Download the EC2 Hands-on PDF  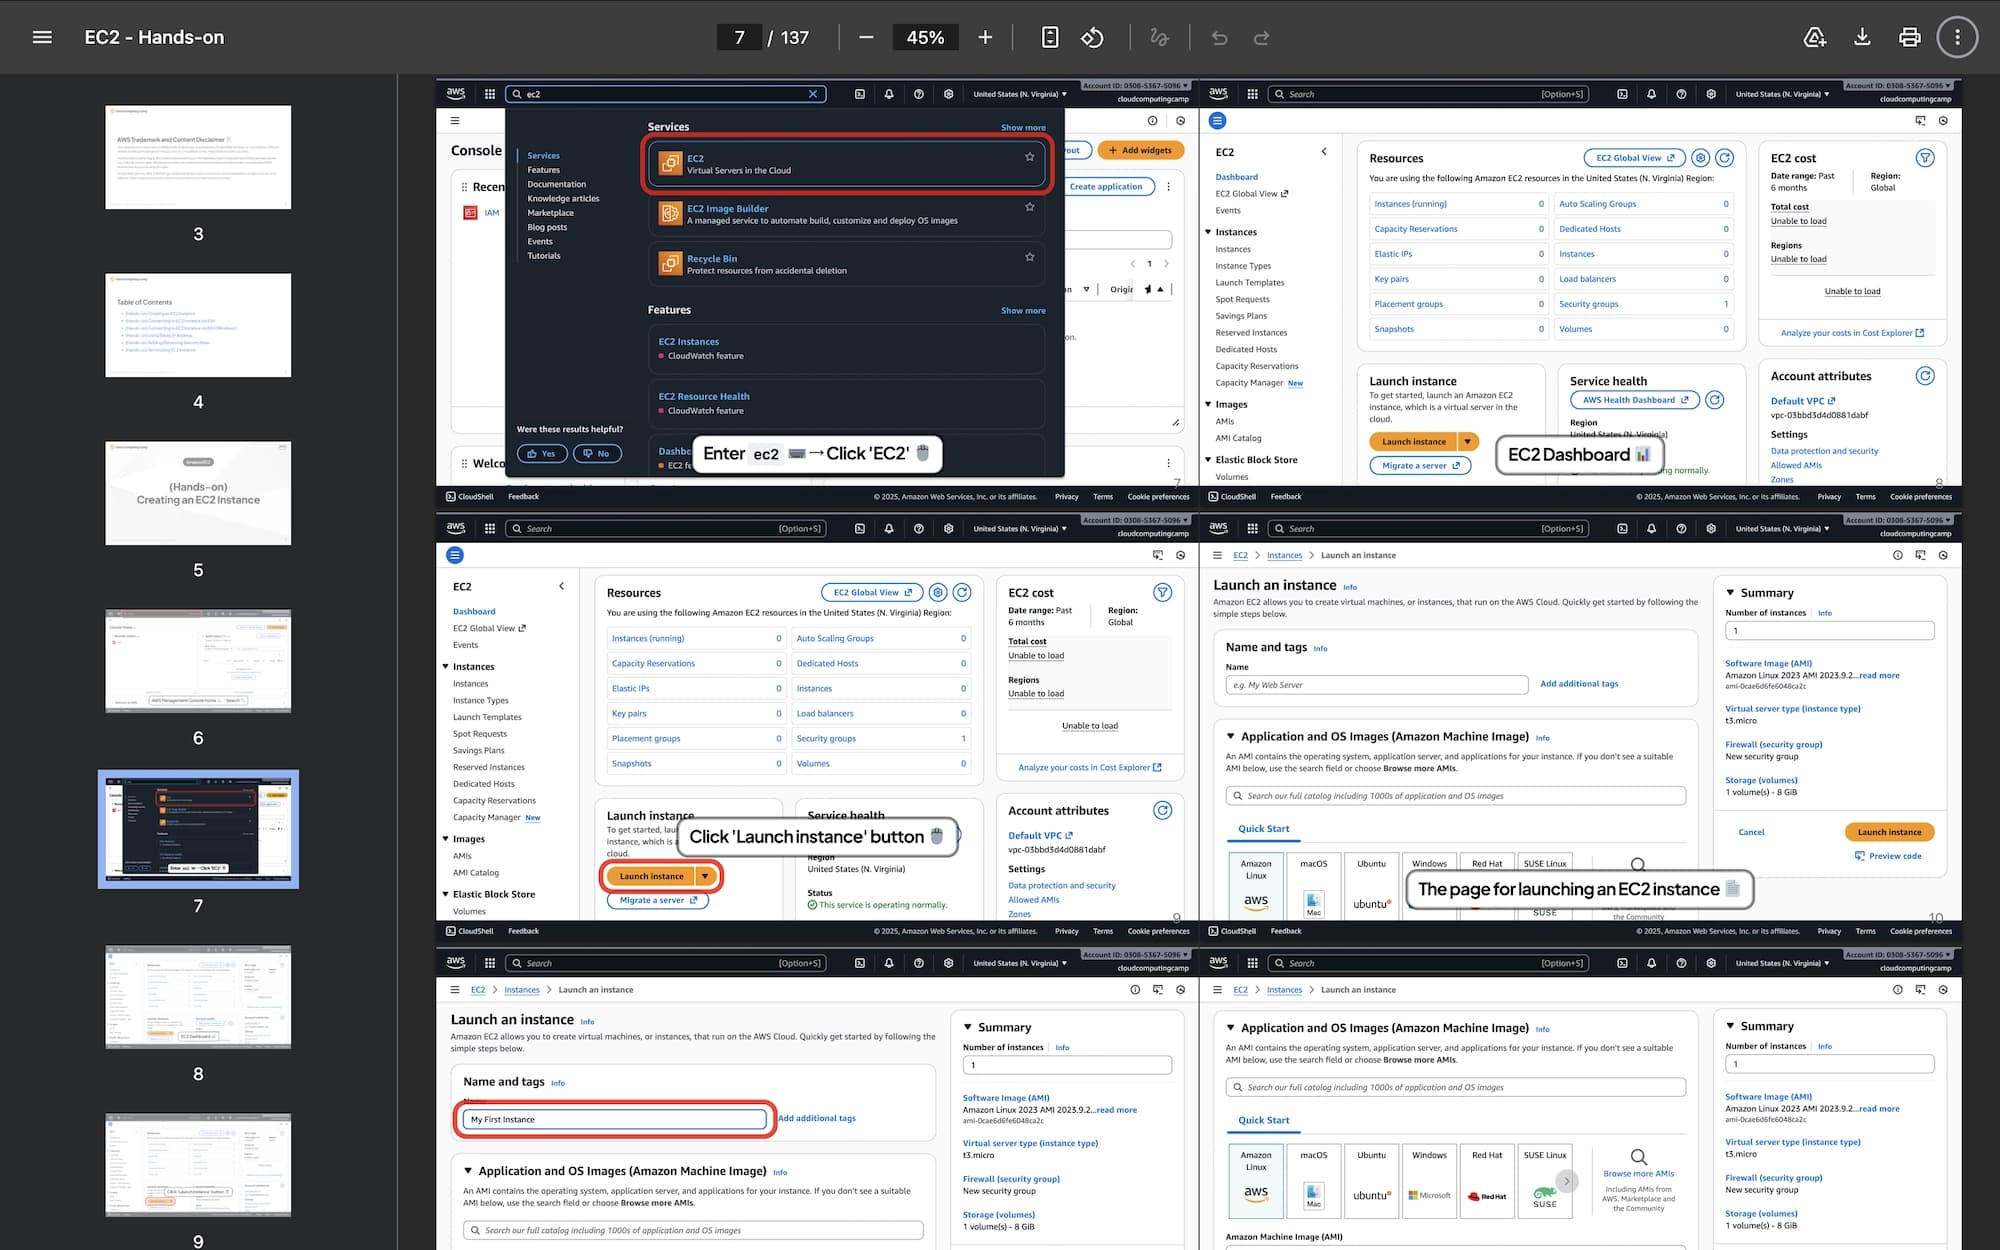pos(1862,37)
